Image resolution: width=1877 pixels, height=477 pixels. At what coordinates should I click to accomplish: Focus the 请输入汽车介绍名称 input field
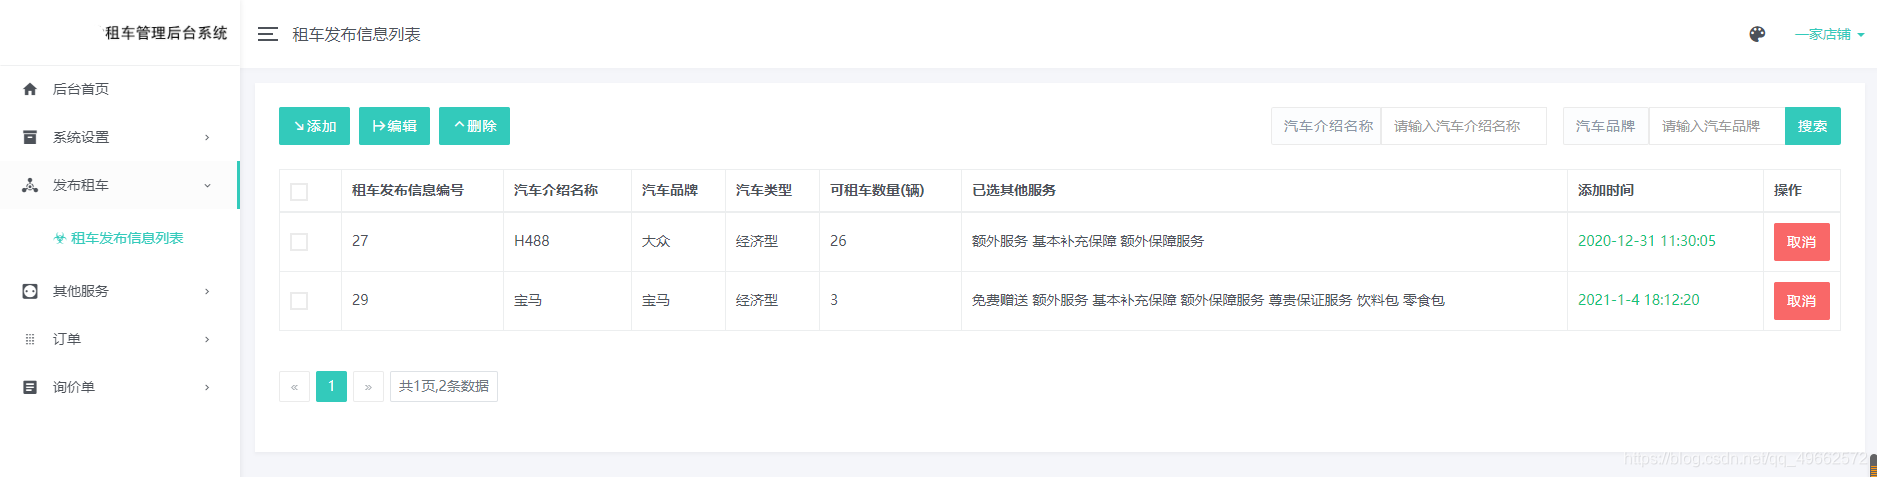click(1463, 126)
